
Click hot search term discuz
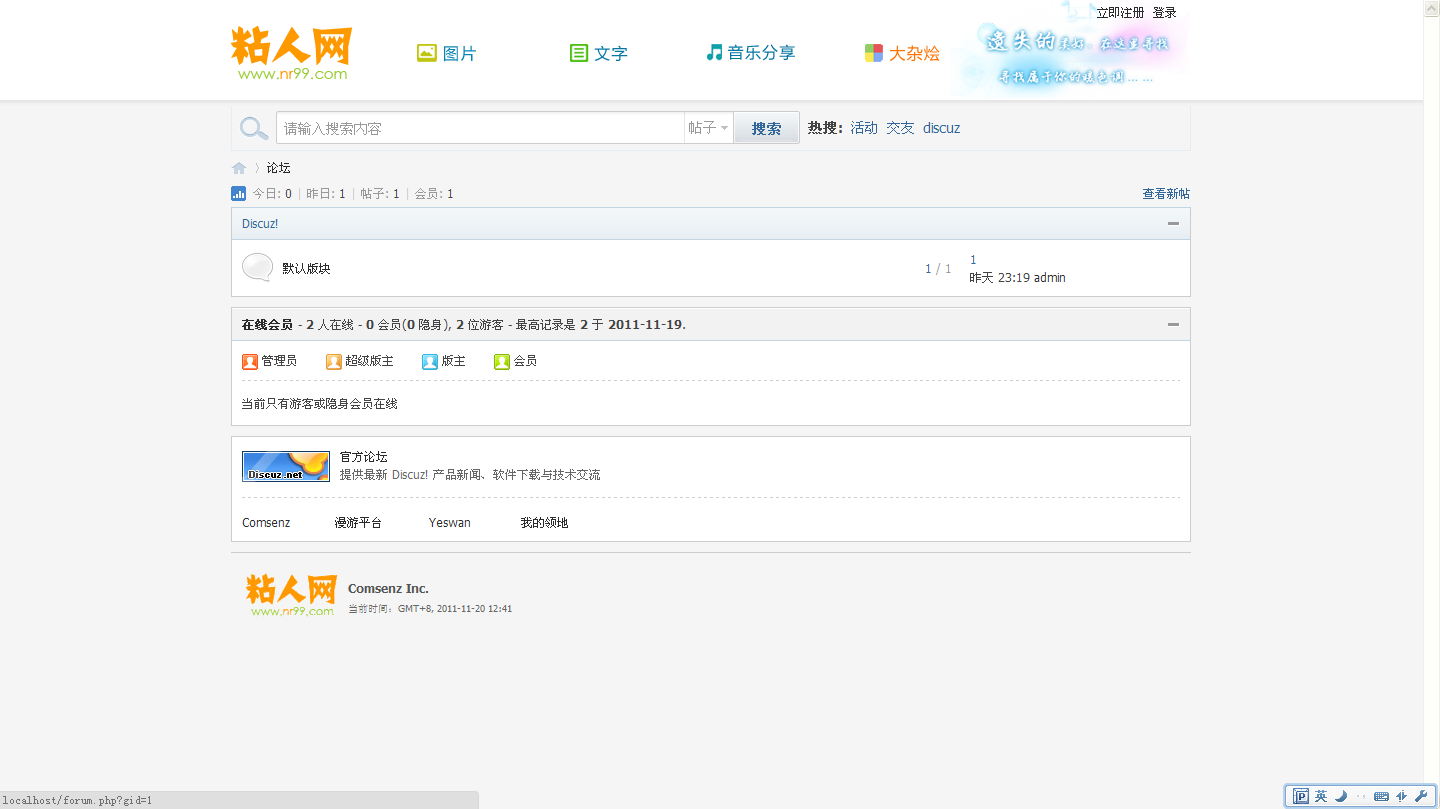pos(941,128)
